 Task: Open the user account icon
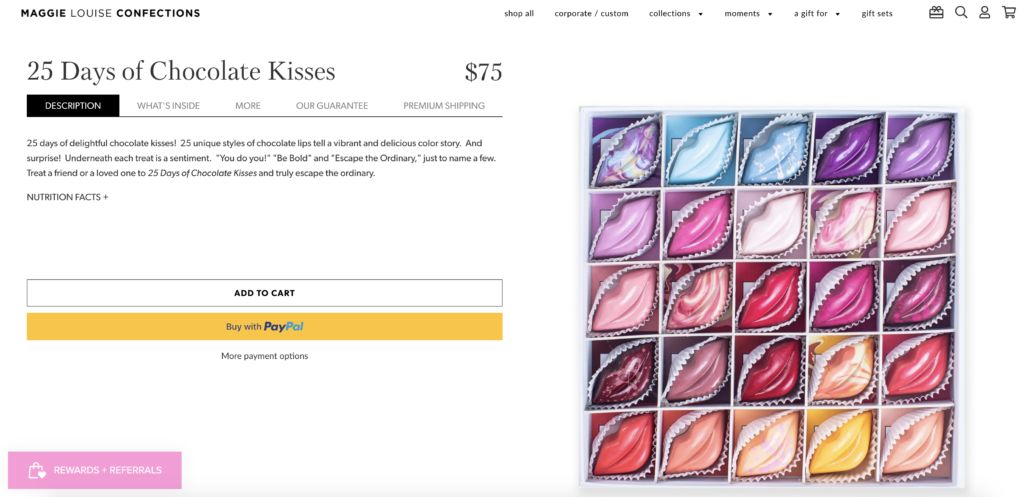(985, 13)
